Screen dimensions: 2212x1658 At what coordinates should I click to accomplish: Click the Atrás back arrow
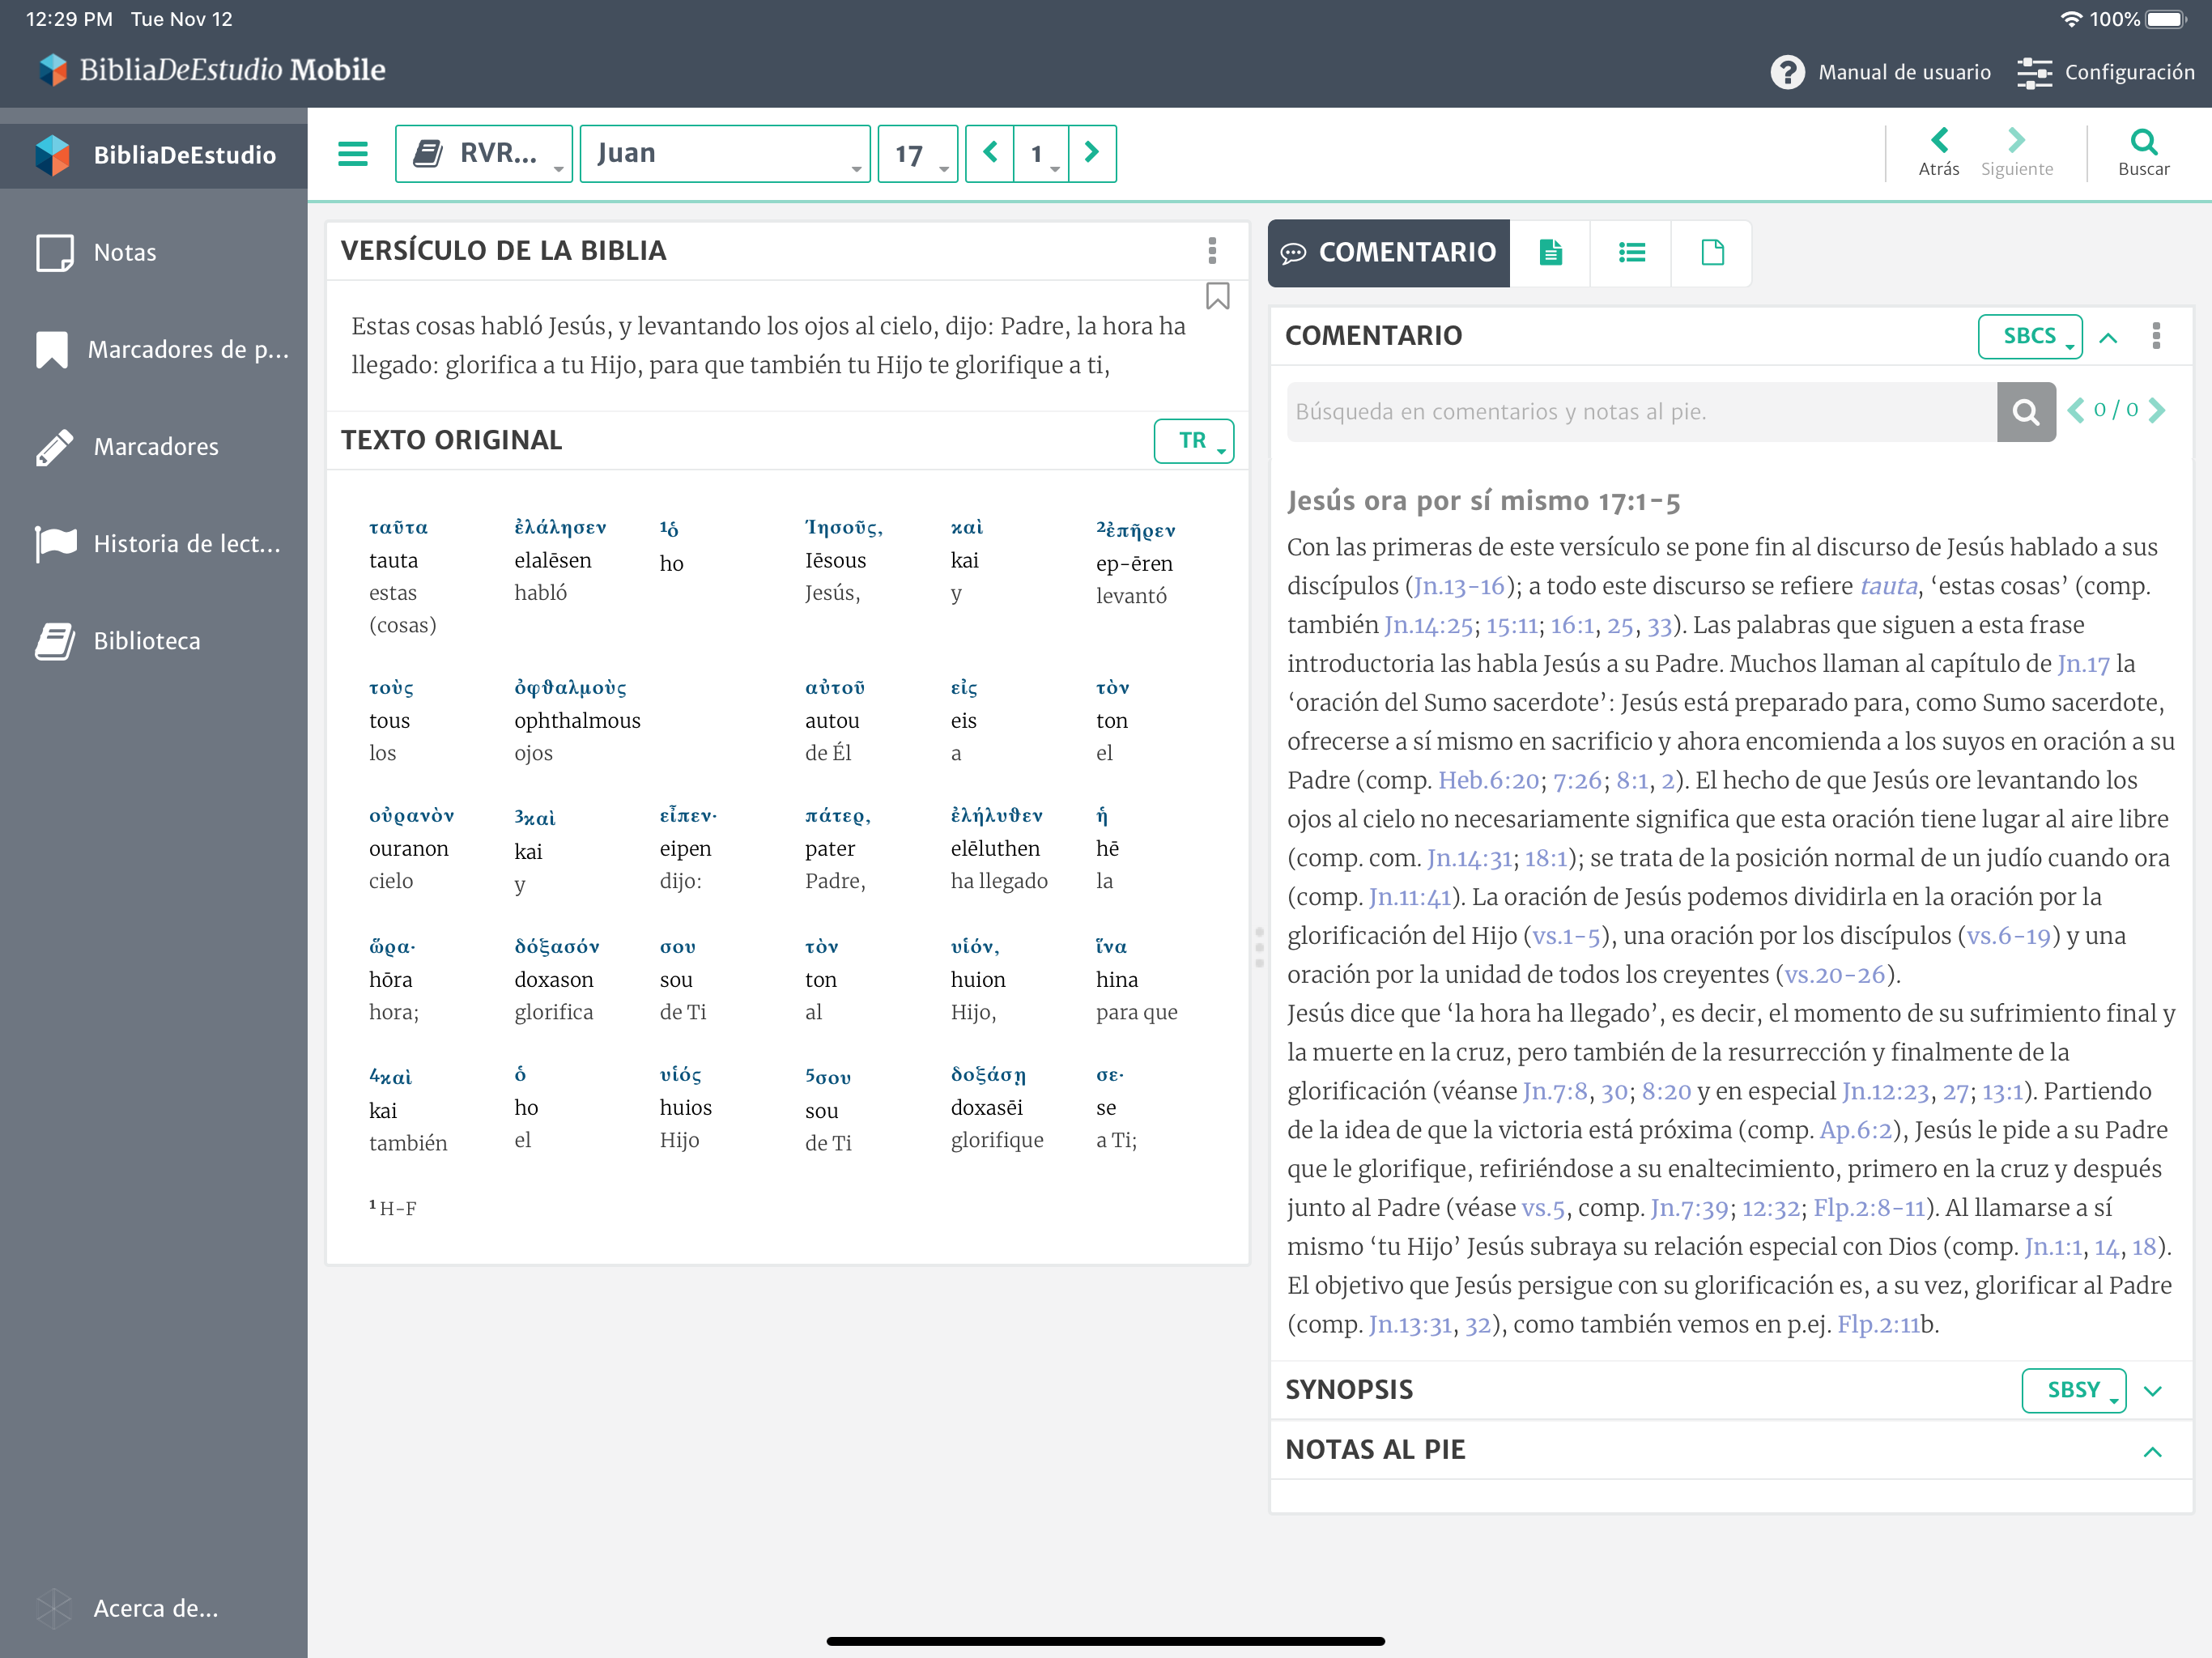[1938, 153]
